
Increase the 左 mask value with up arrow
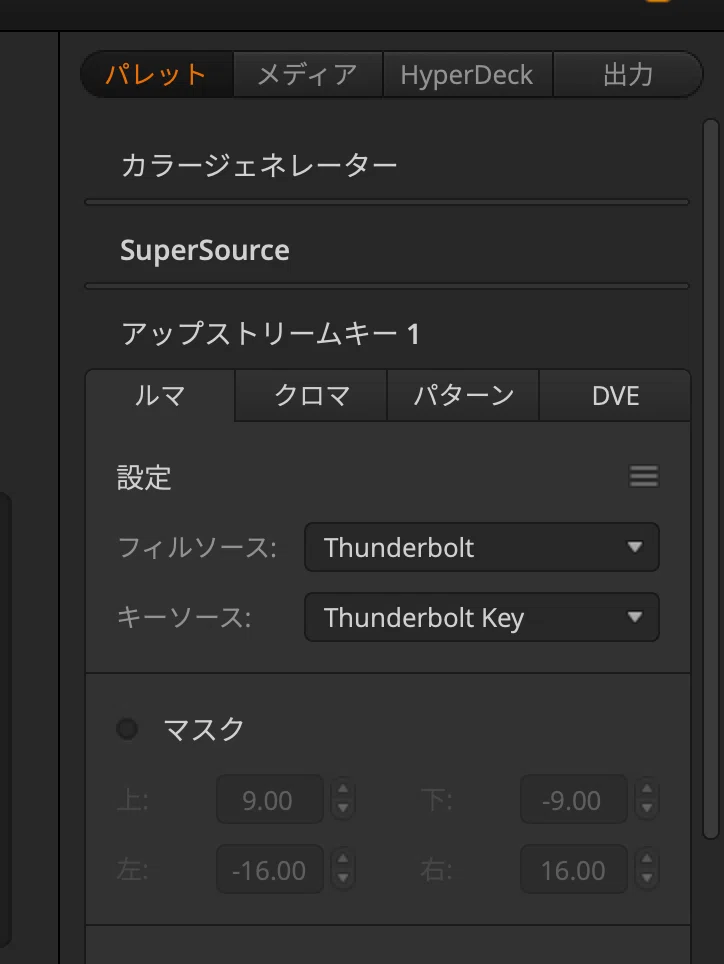tap(343, 858)
